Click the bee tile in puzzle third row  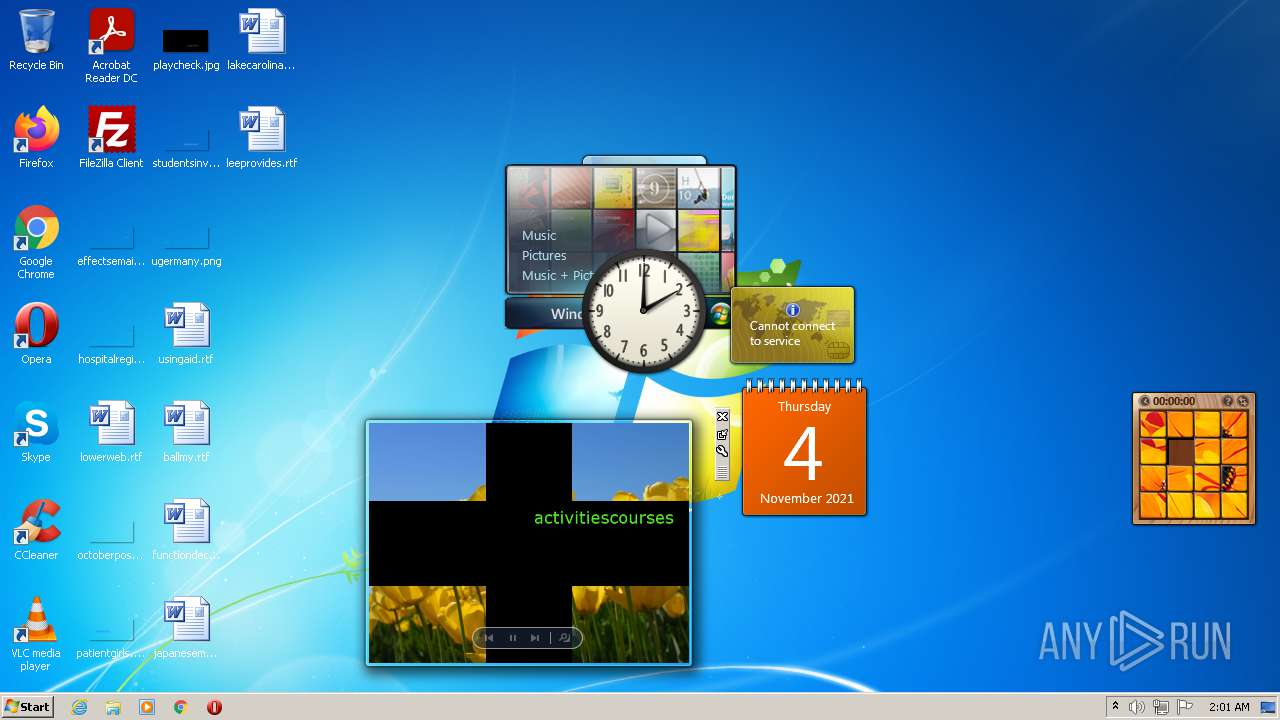(x=1234, y=478)
